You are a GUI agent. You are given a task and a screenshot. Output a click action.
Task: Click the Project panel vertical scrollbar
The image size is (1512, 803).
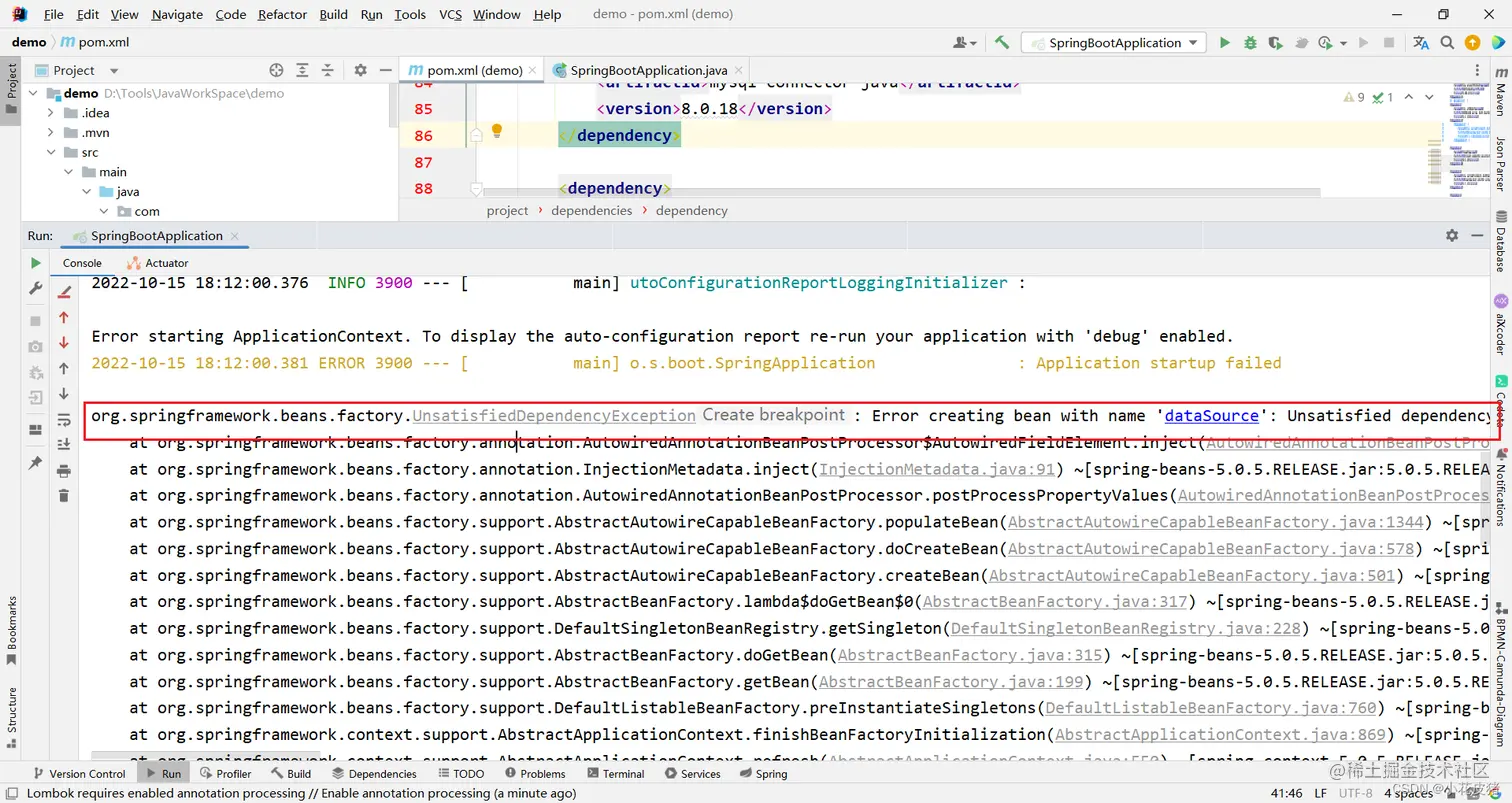point(394,105)
